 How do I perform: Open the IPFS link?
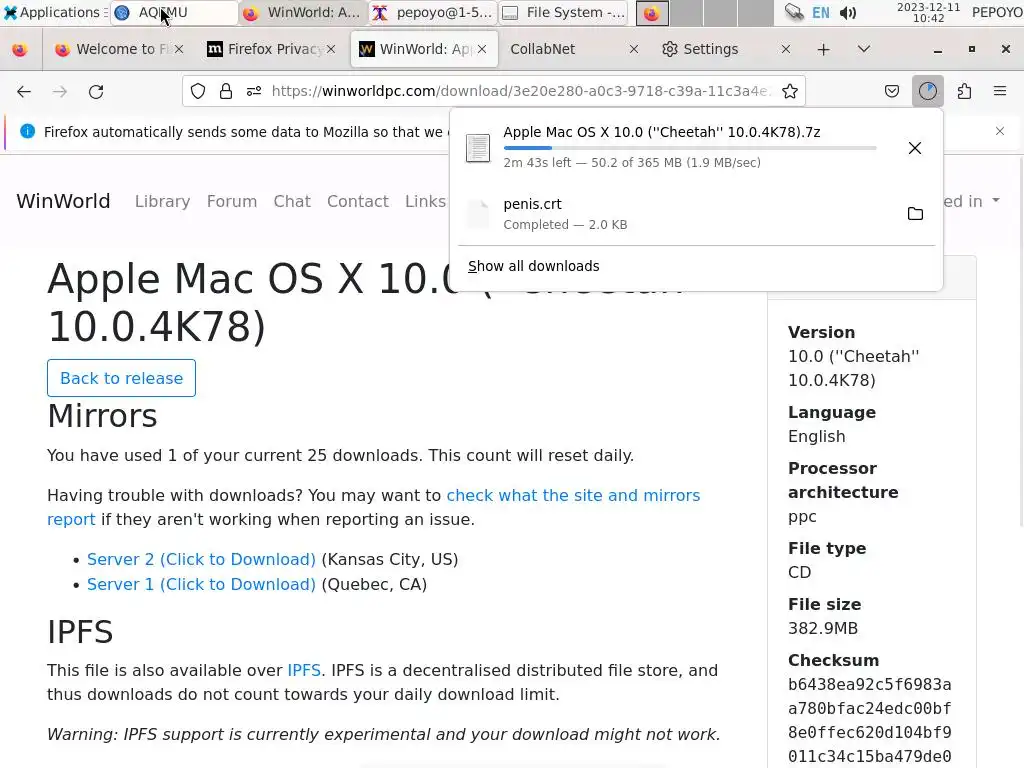304,671
